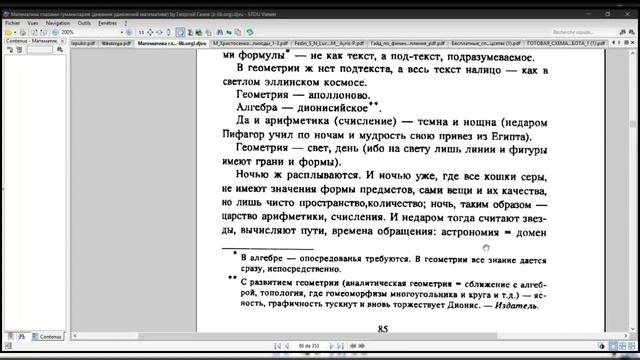The height and width of the screenshot is (360, 640).
Task: Toggle the highlighted hand tool
Action: click(x=180, y=32)
